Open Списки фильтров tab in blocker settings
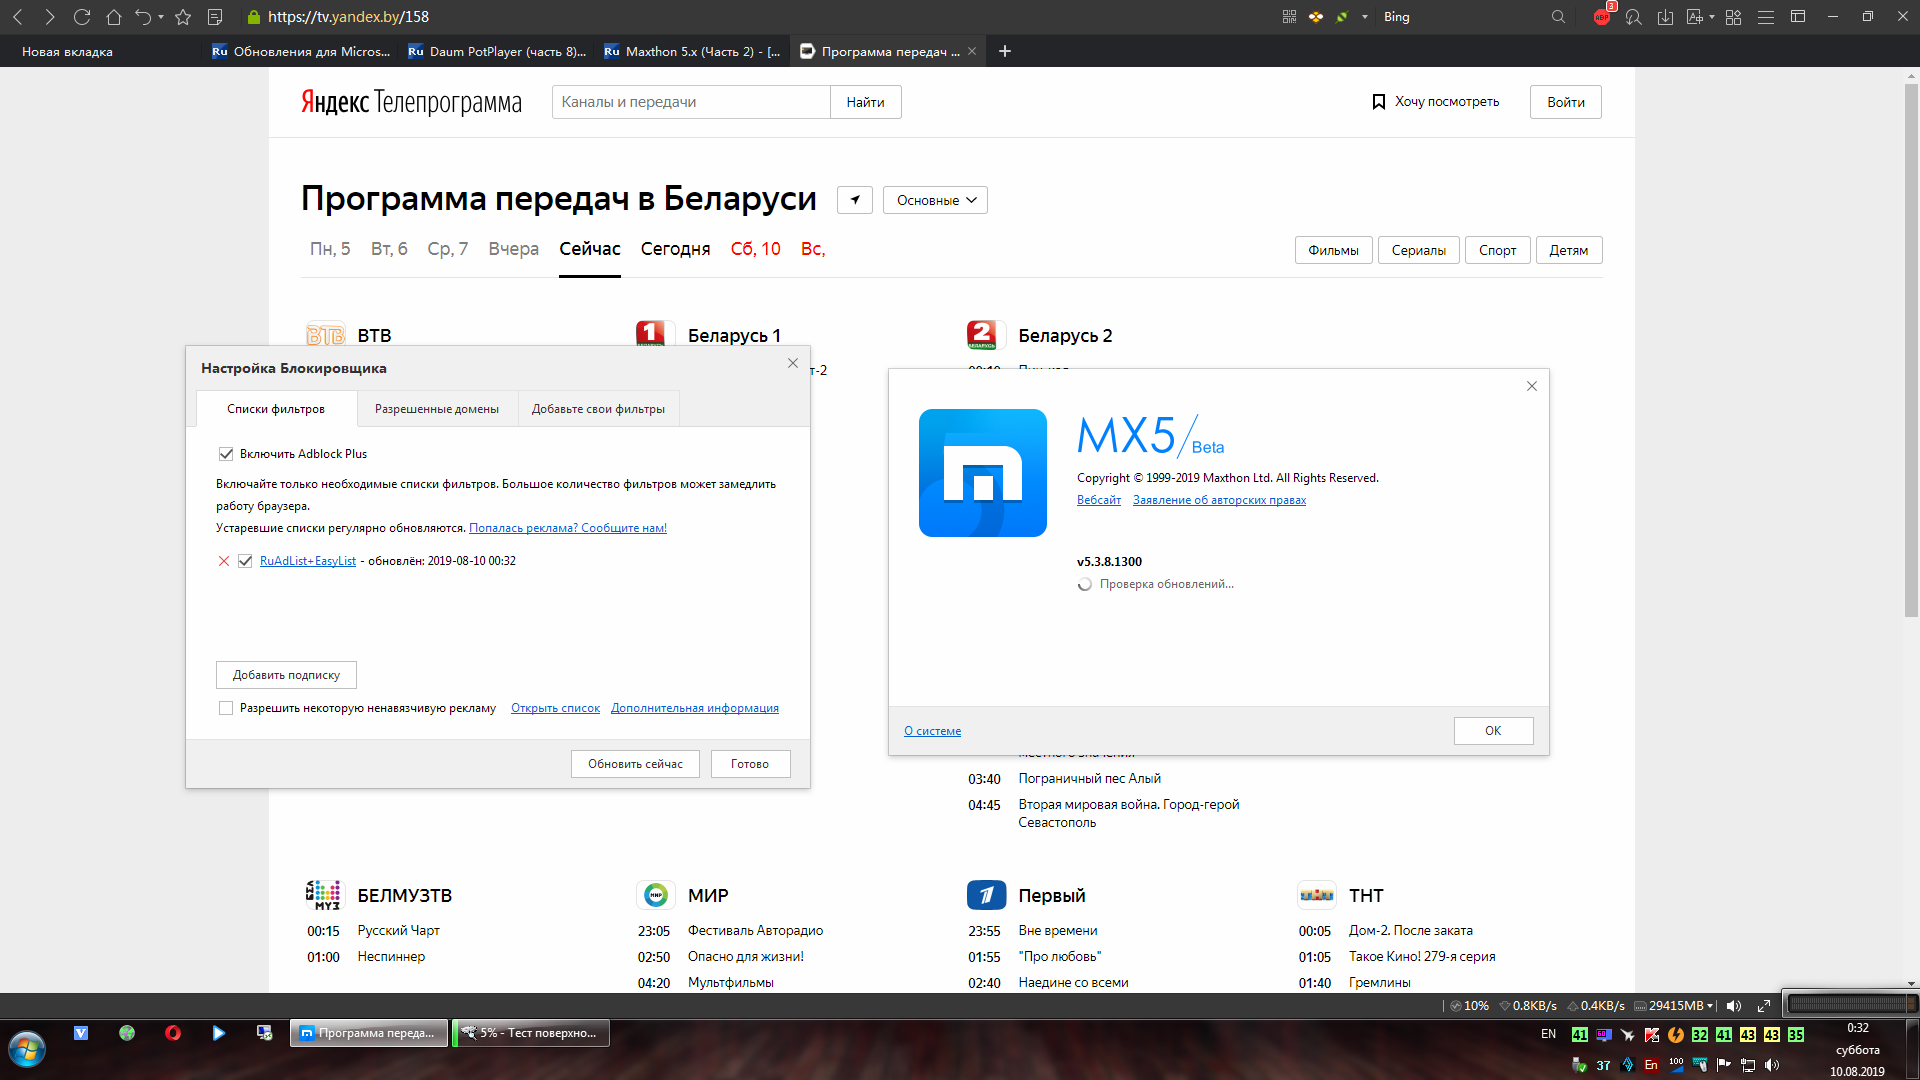Viewport: 1920px width, 1080px height. pos(276,409)
